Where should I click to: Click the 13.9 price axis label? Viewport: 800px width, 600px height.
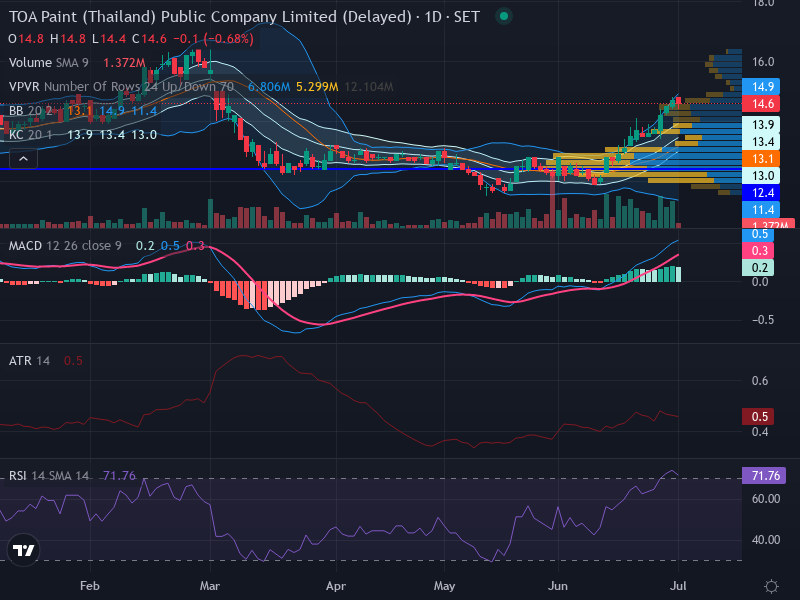coord(761,124)
